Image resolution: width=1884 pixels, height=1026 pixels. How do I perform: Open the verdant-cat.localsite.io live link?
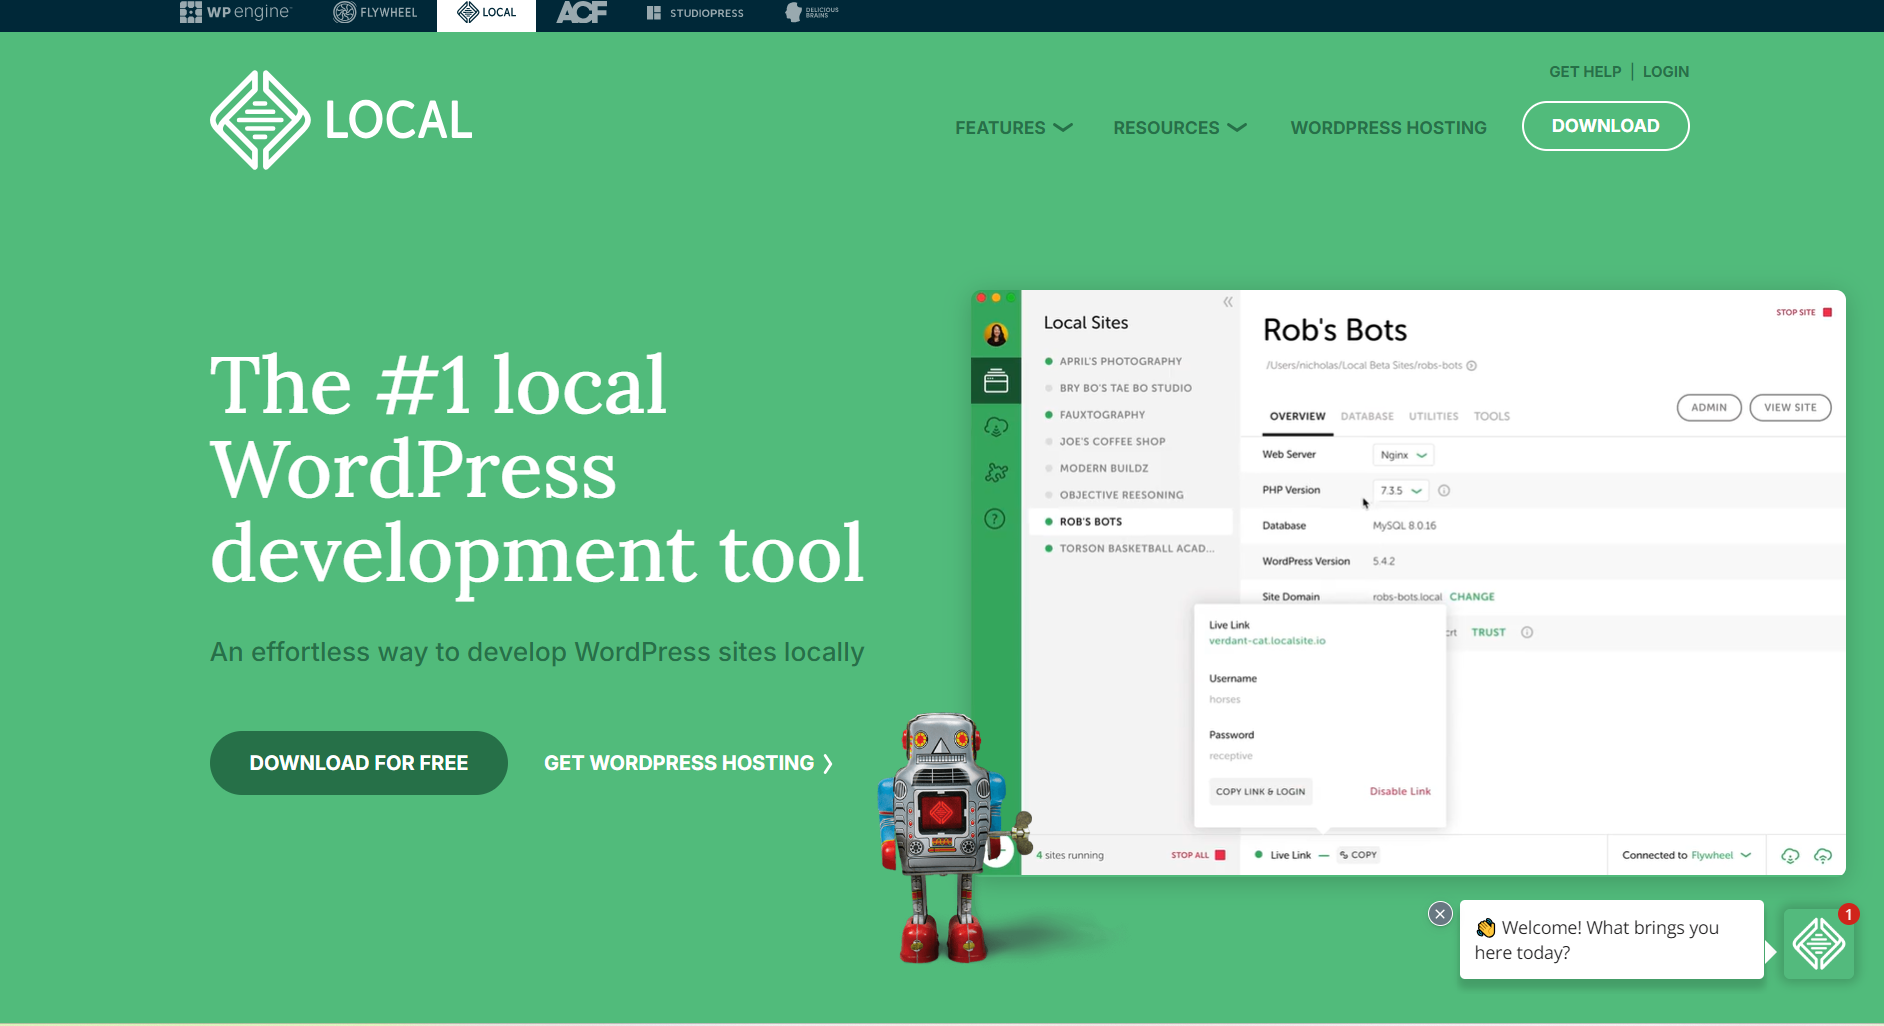pyautogui.click(x=1267, y=641)
